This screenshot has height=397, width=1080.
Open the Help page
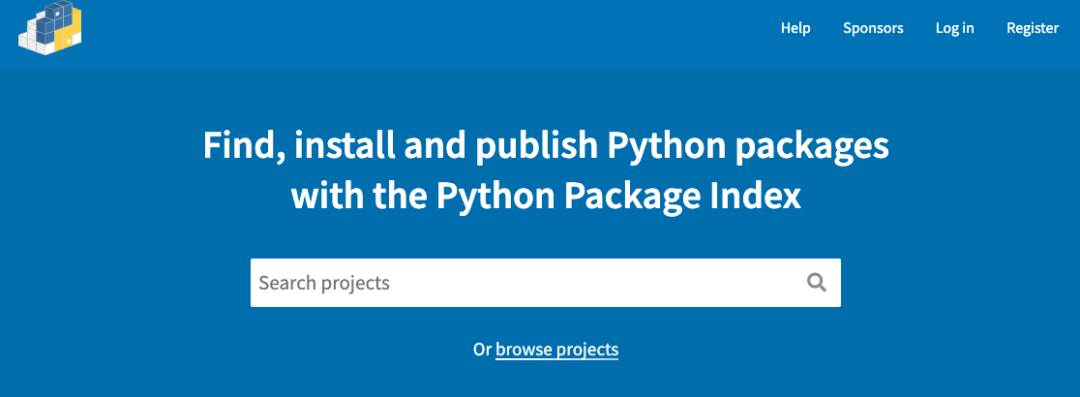tap(796, 28)
